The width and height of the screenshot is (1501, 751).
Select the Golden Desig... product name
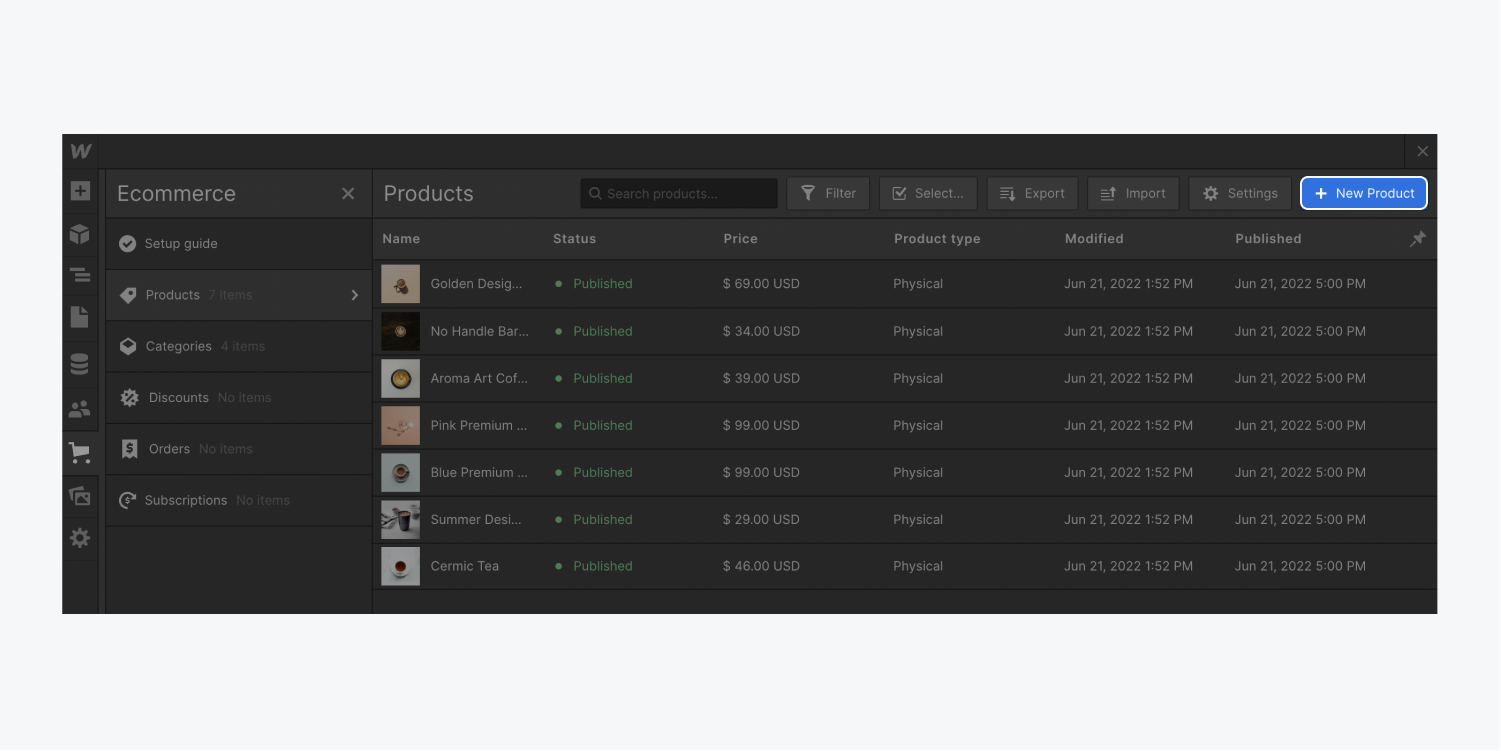(476, 284)
